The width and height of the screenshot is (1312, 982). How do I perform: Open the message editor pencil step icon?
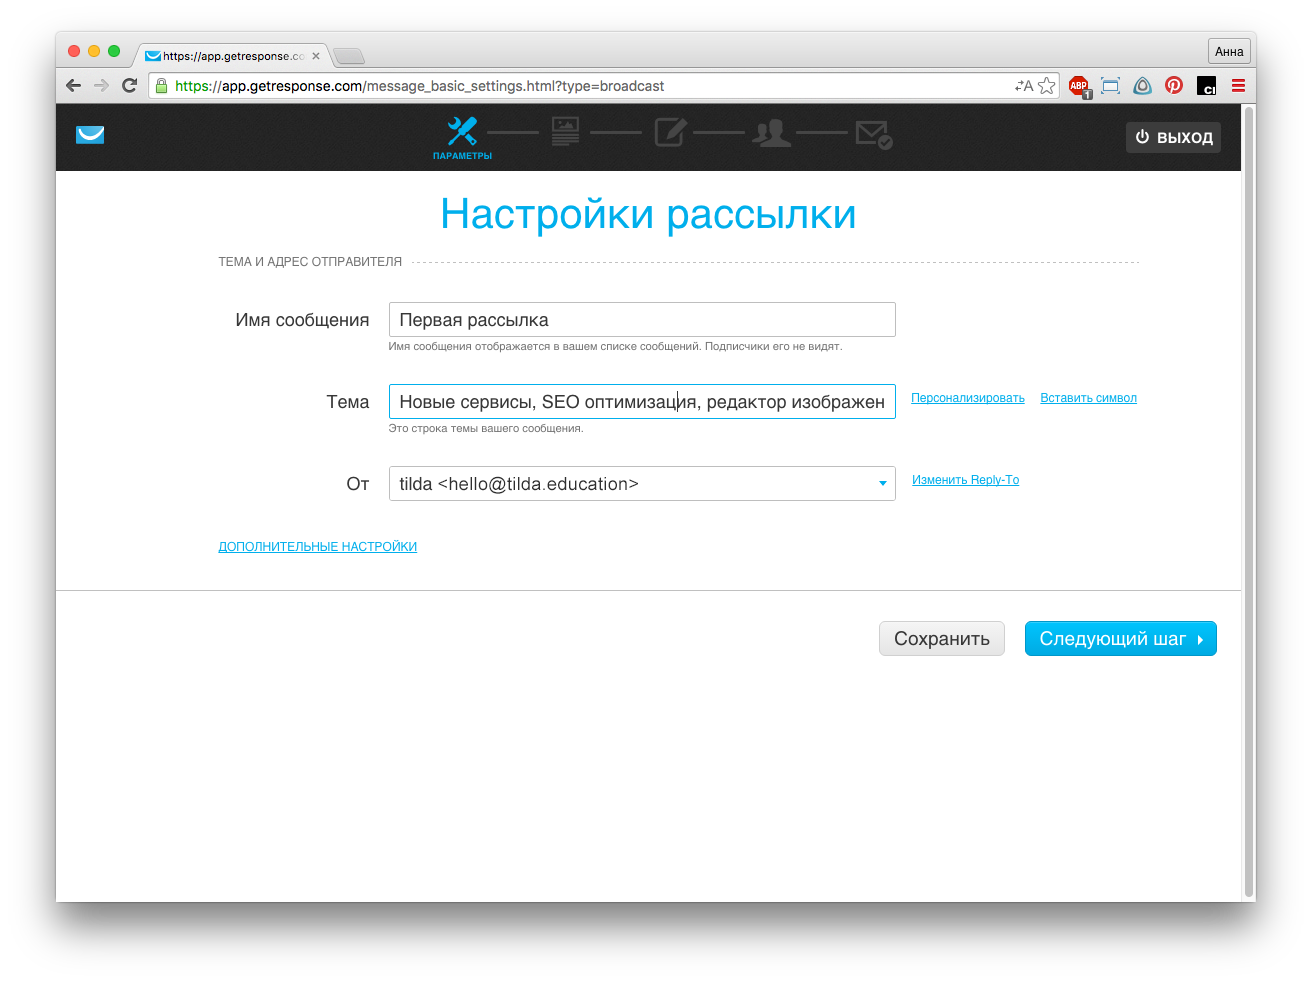pos(670,132)
